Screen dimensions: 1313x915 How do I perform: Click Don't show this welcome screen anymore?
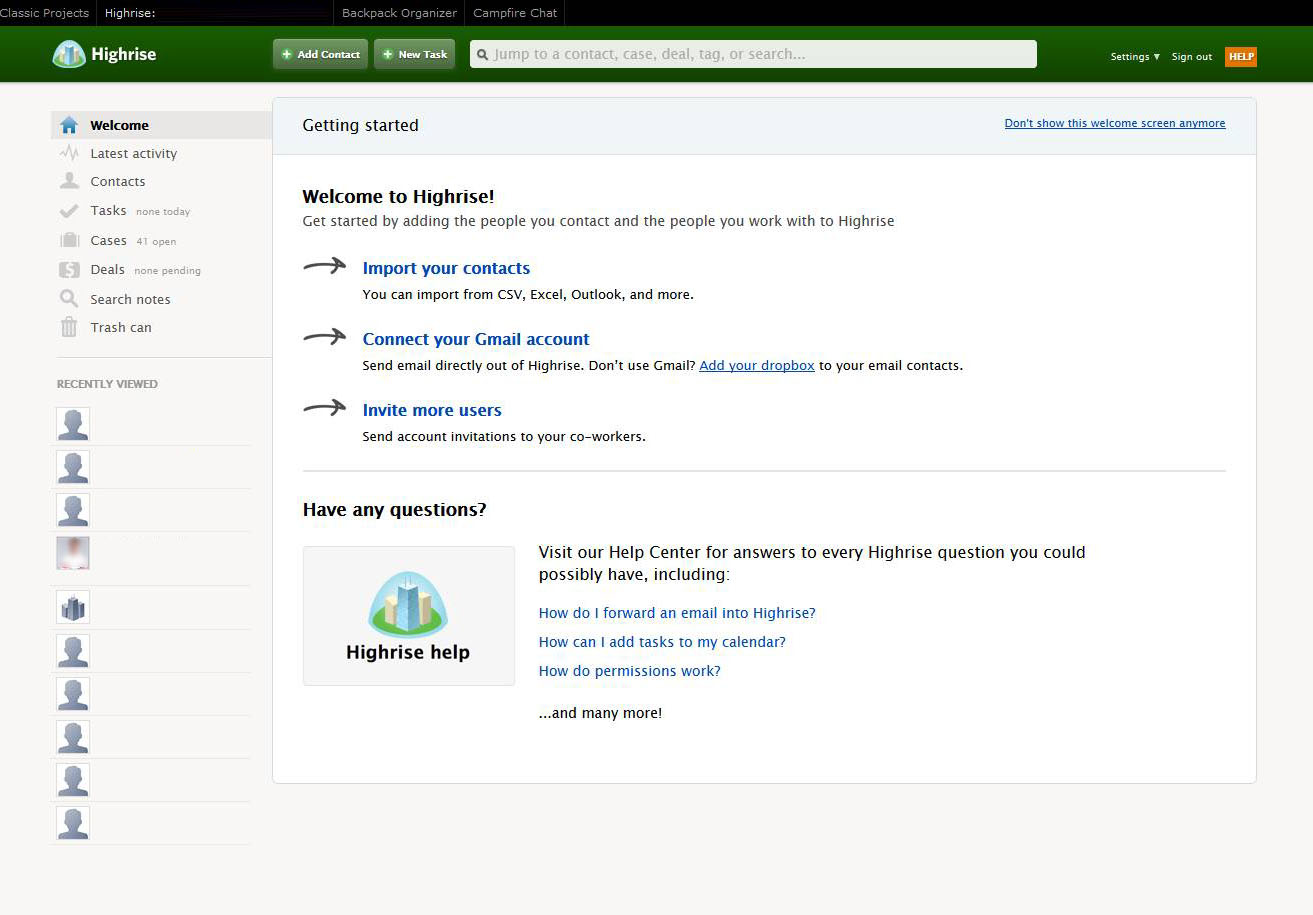[1115, 123]
